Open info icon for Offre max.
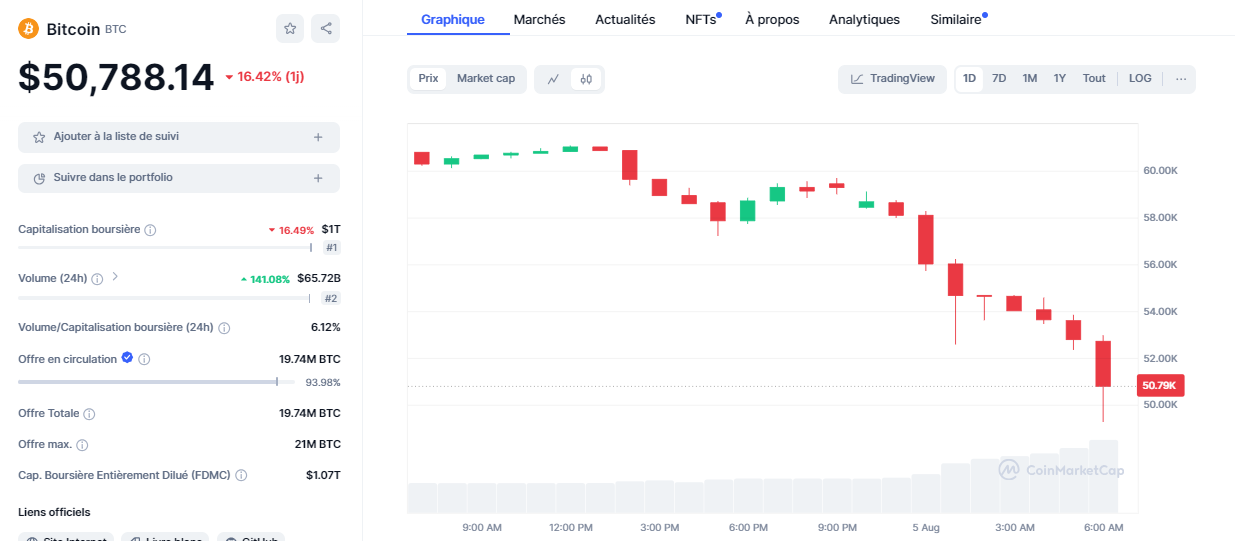Viewport: 1235px width, 541px height. [x=82, y=445]
